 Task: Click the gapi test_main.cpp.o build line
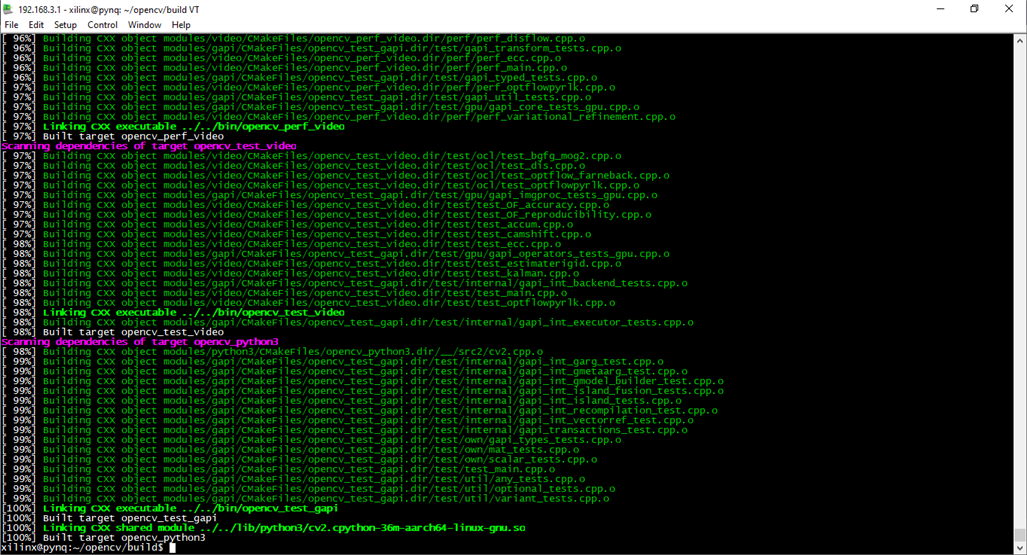(278, 469)
